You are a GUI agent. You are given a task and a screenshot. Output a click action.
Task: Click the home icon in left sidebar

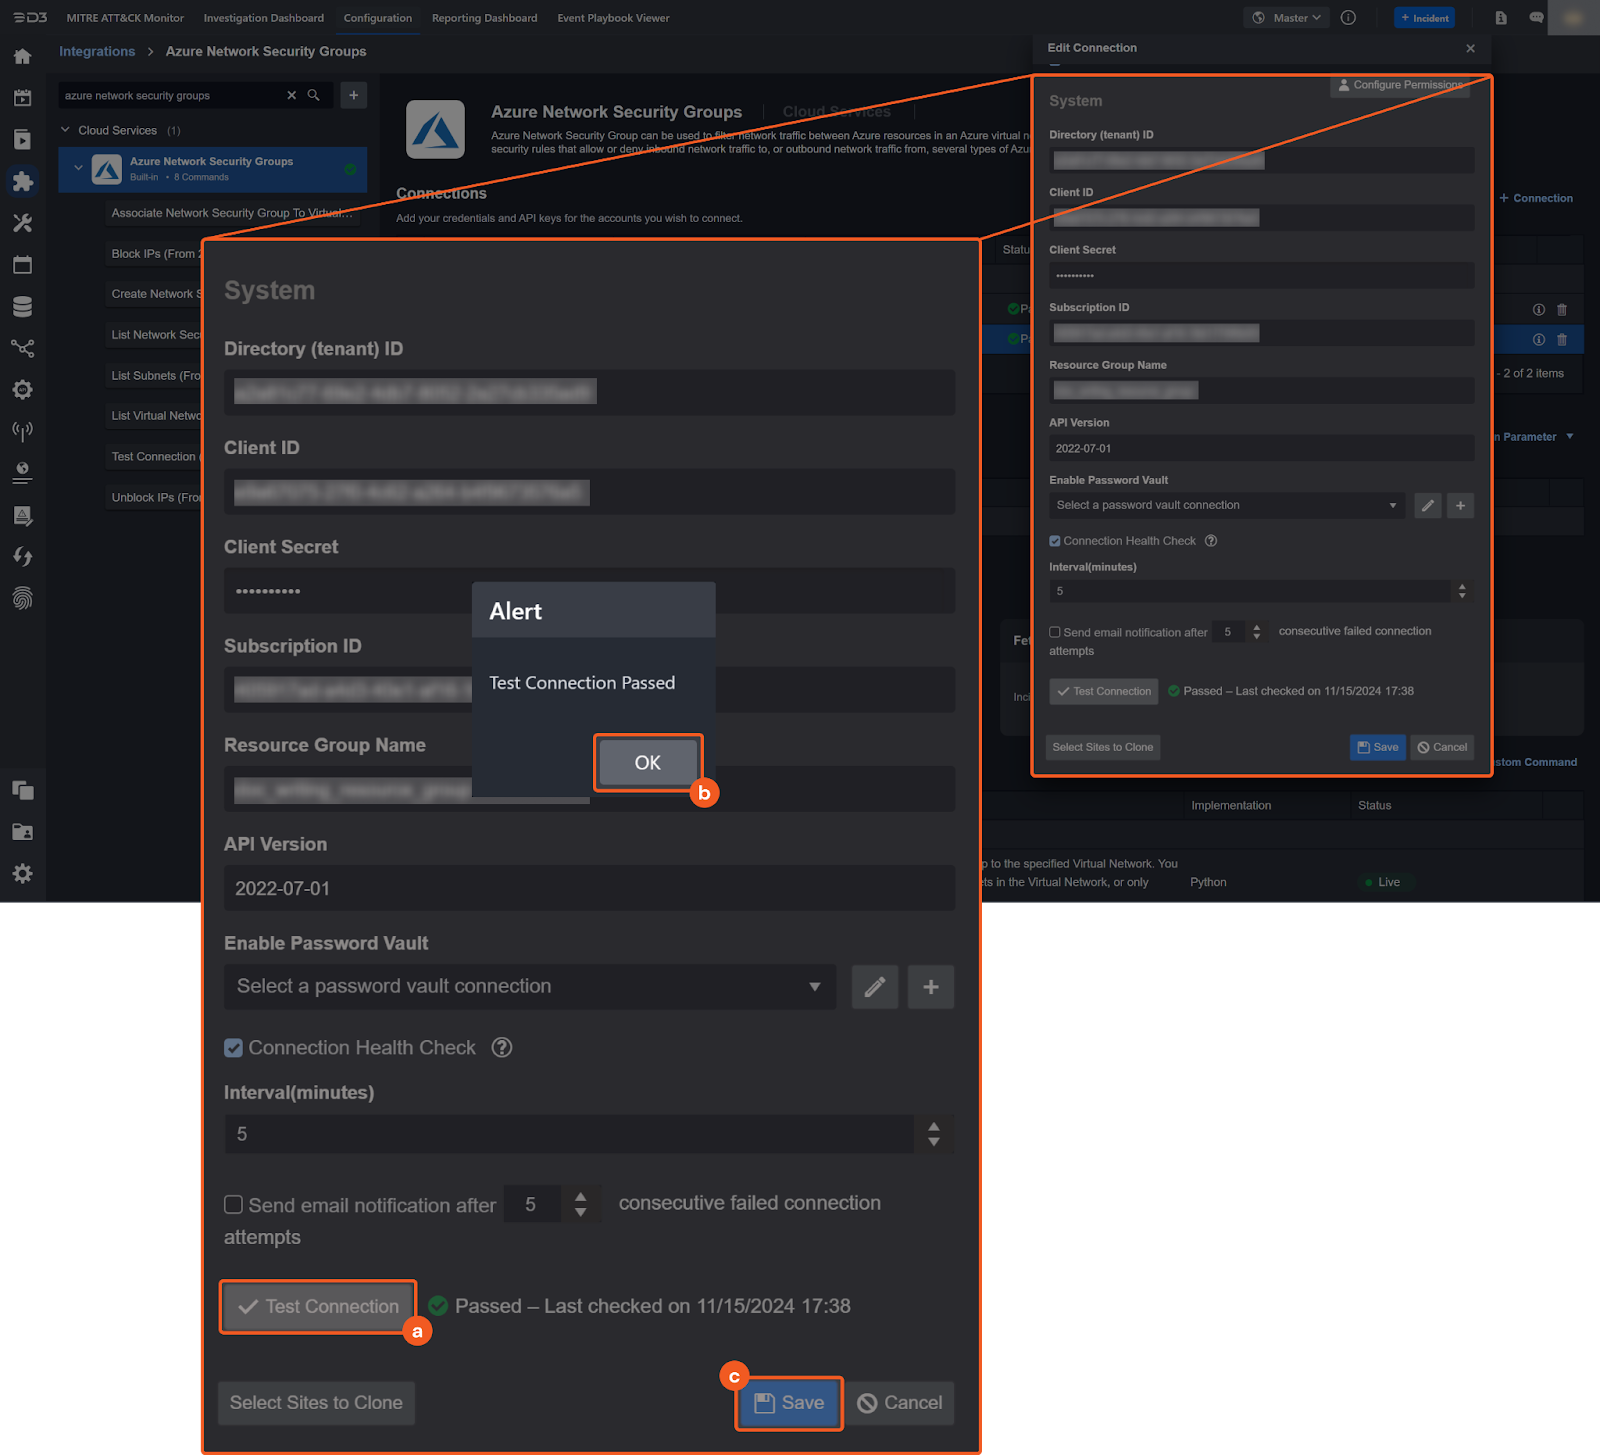[22, 56]
